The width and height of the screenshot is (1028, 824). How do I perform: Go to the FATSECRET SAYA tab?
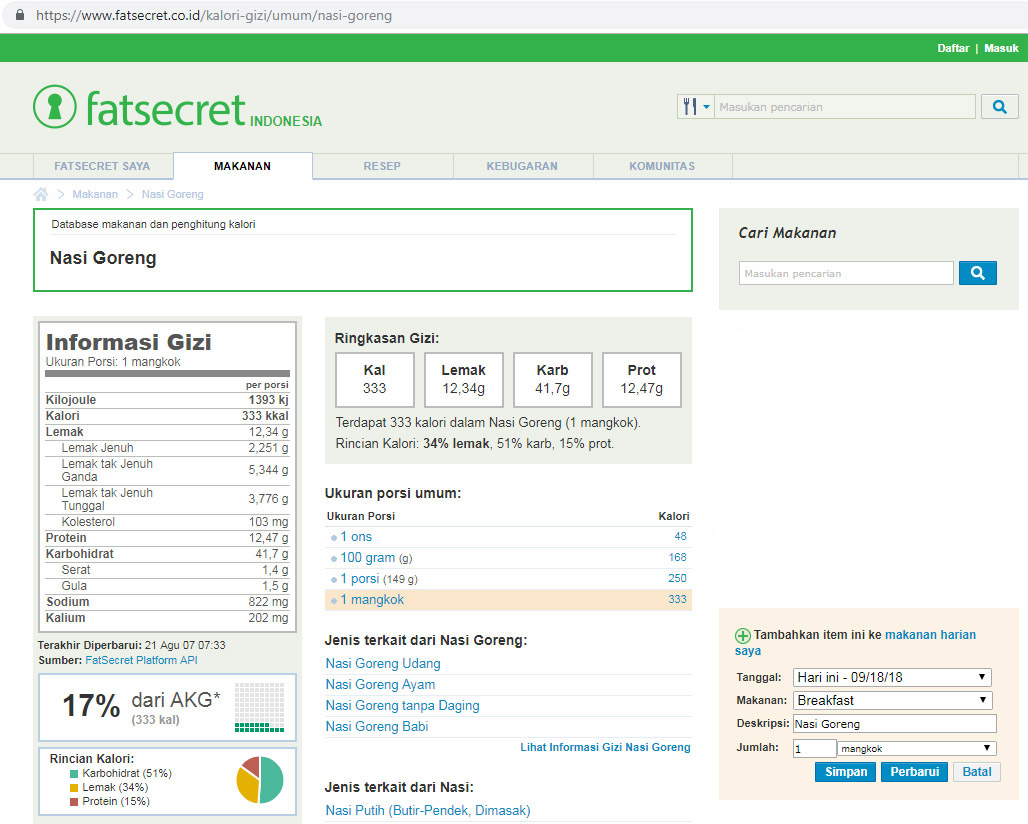click(x=102, y=166)
